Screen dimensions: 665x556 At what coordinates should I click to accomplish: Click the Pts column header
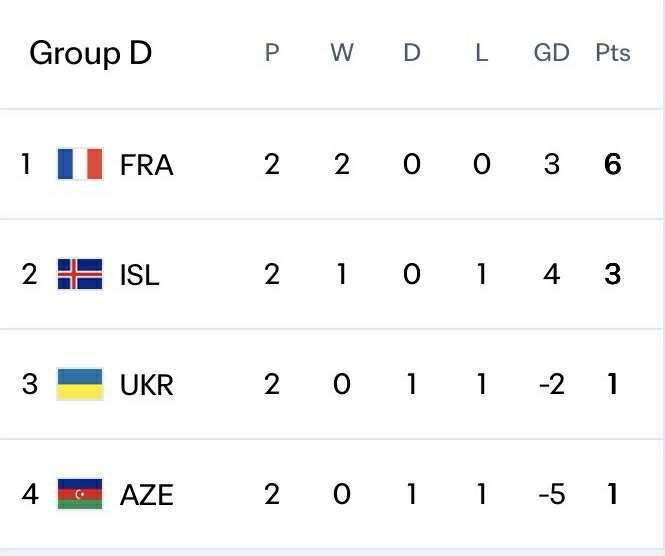612,53
